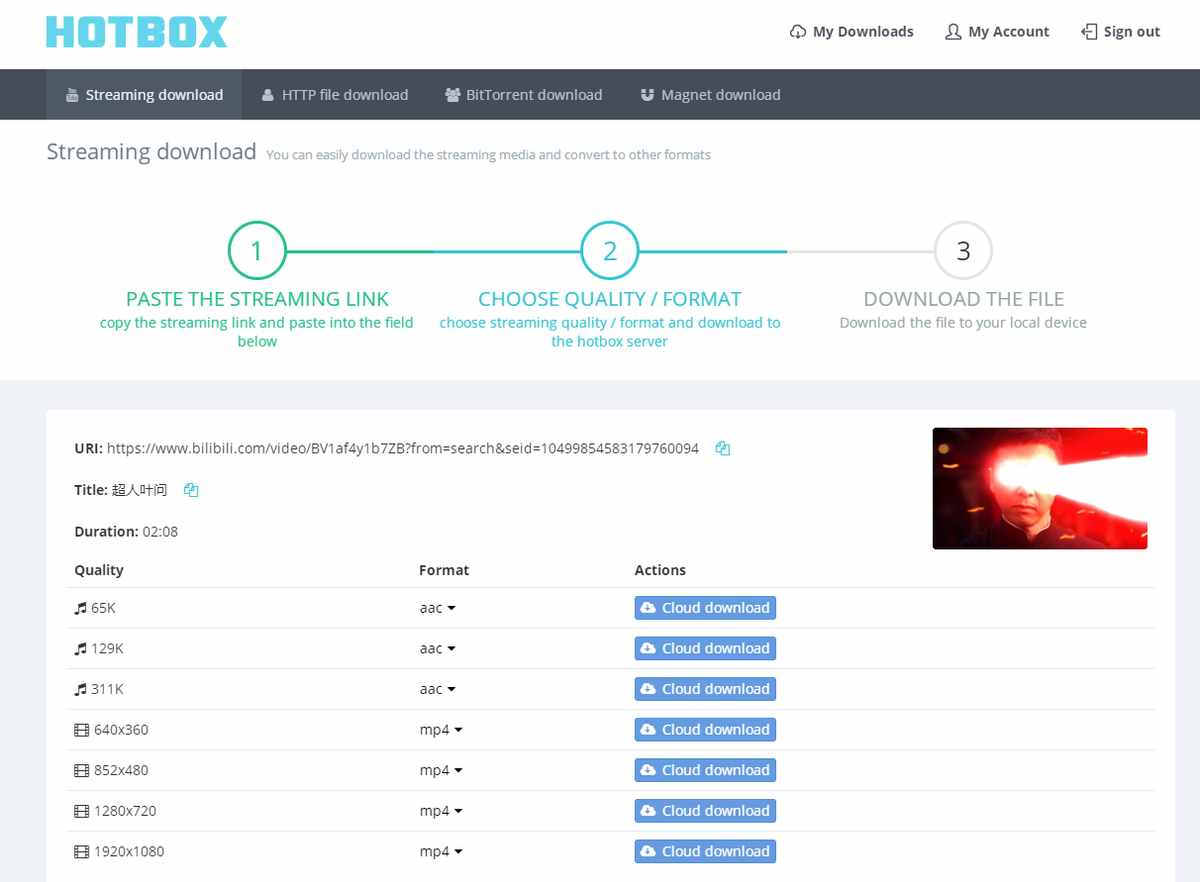Open format dropdown for 1280x720 video
This screenshot has height=882, width=1200.
[441, 811]
